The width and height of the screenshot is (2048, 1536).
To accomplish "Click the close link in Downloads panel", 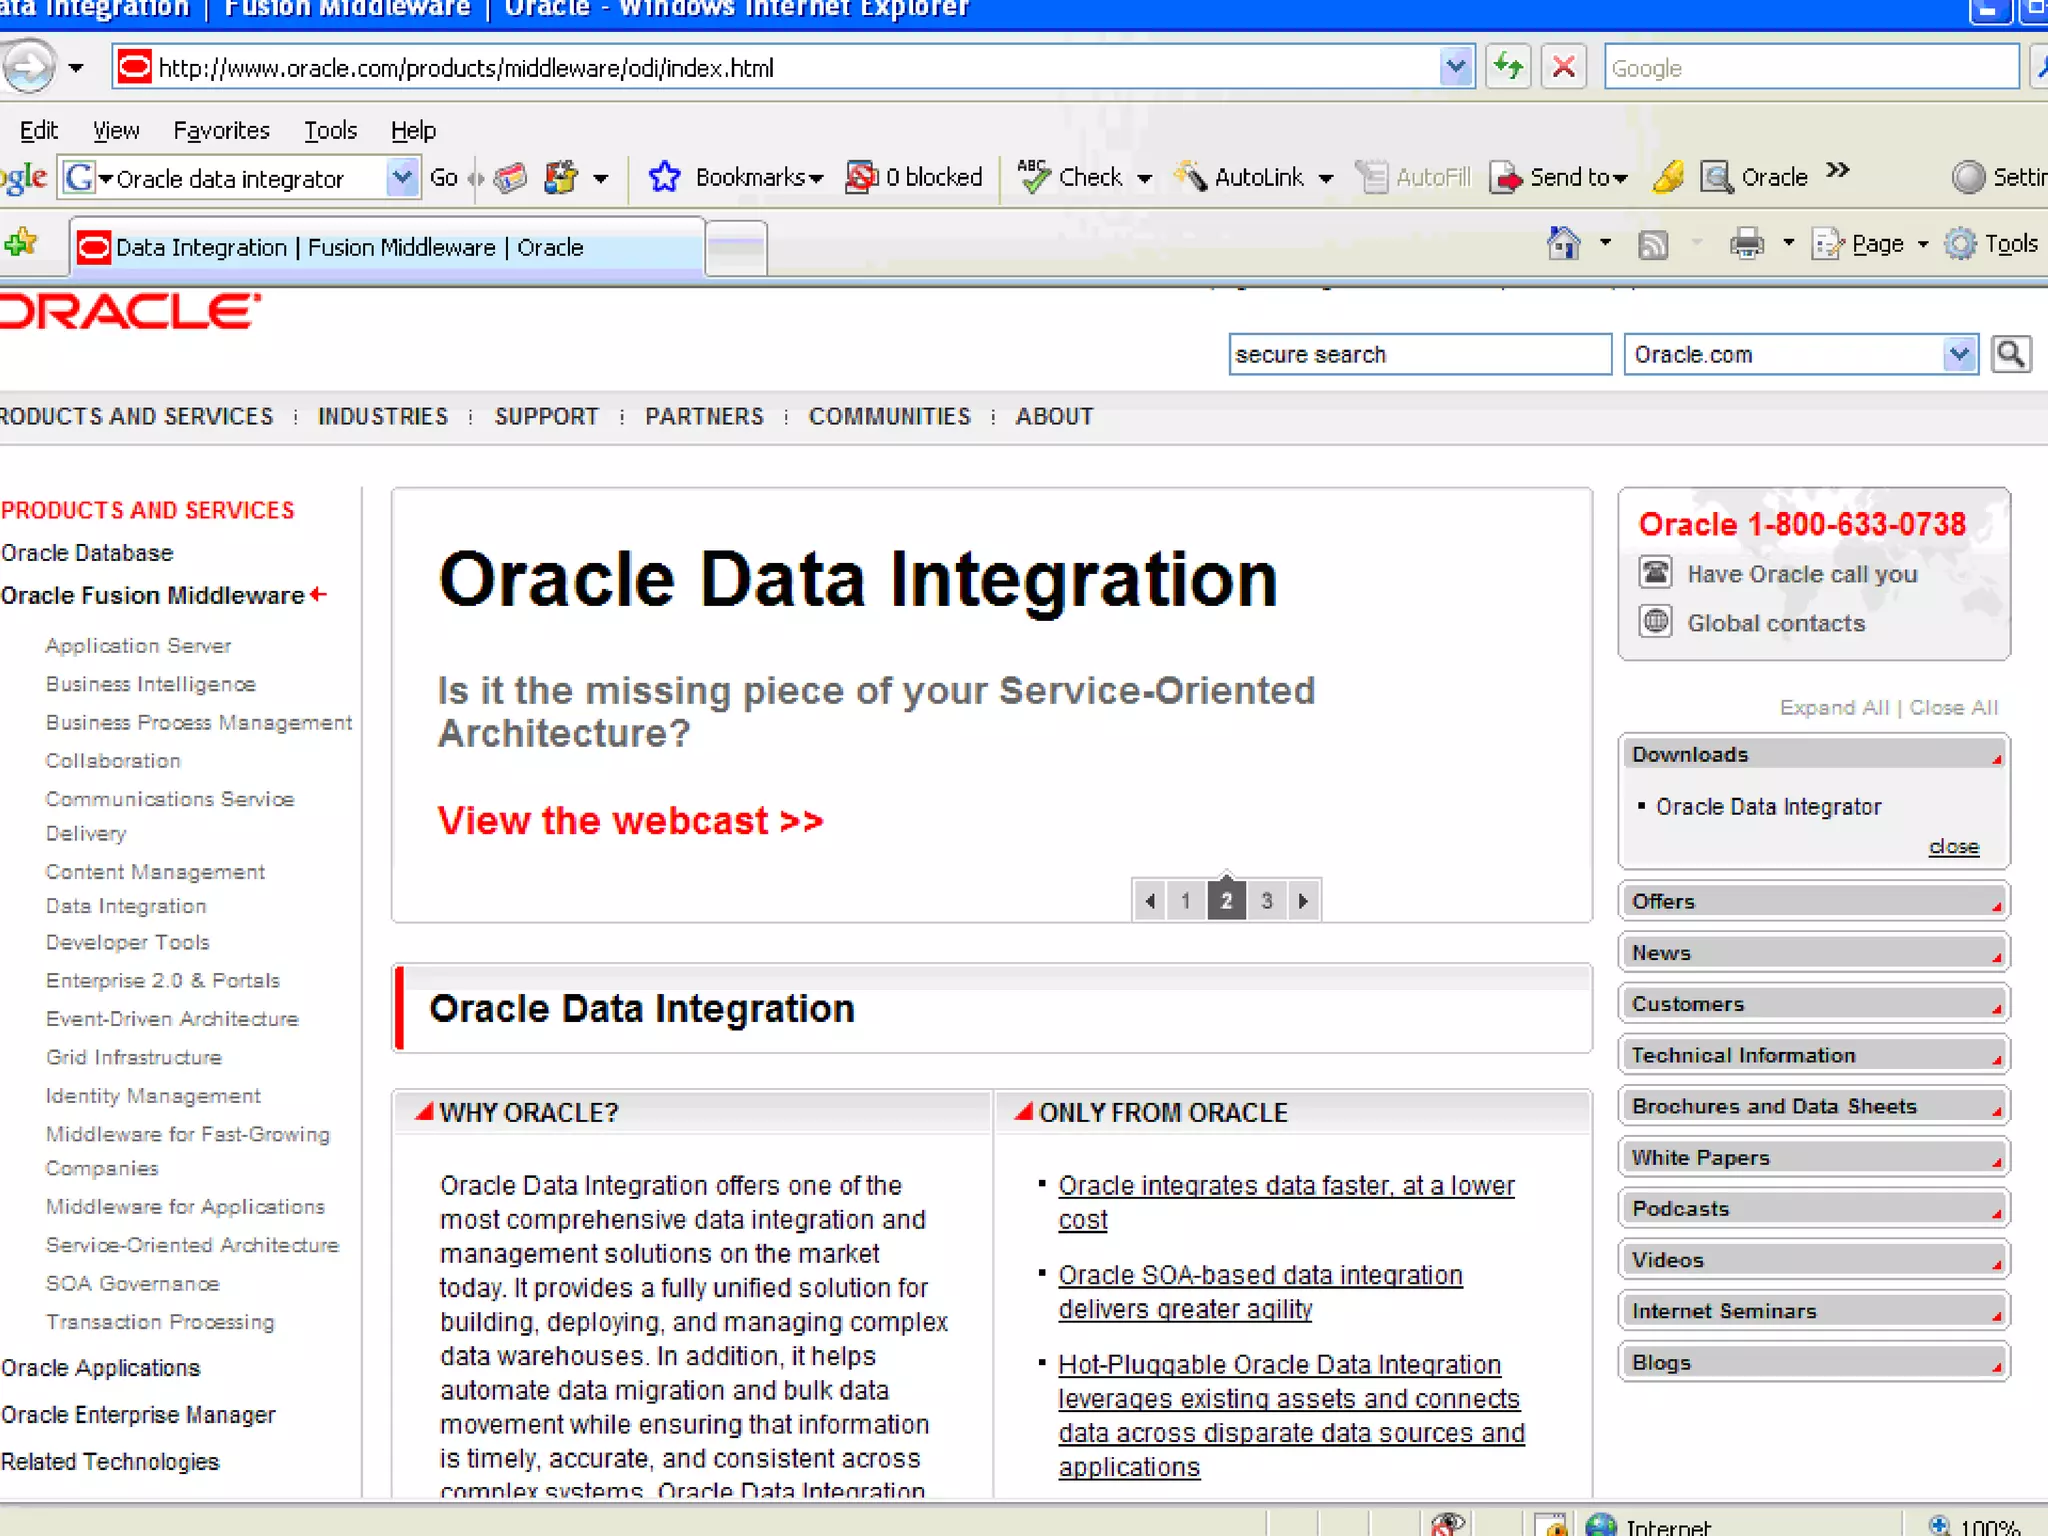I will (1954, 846).
